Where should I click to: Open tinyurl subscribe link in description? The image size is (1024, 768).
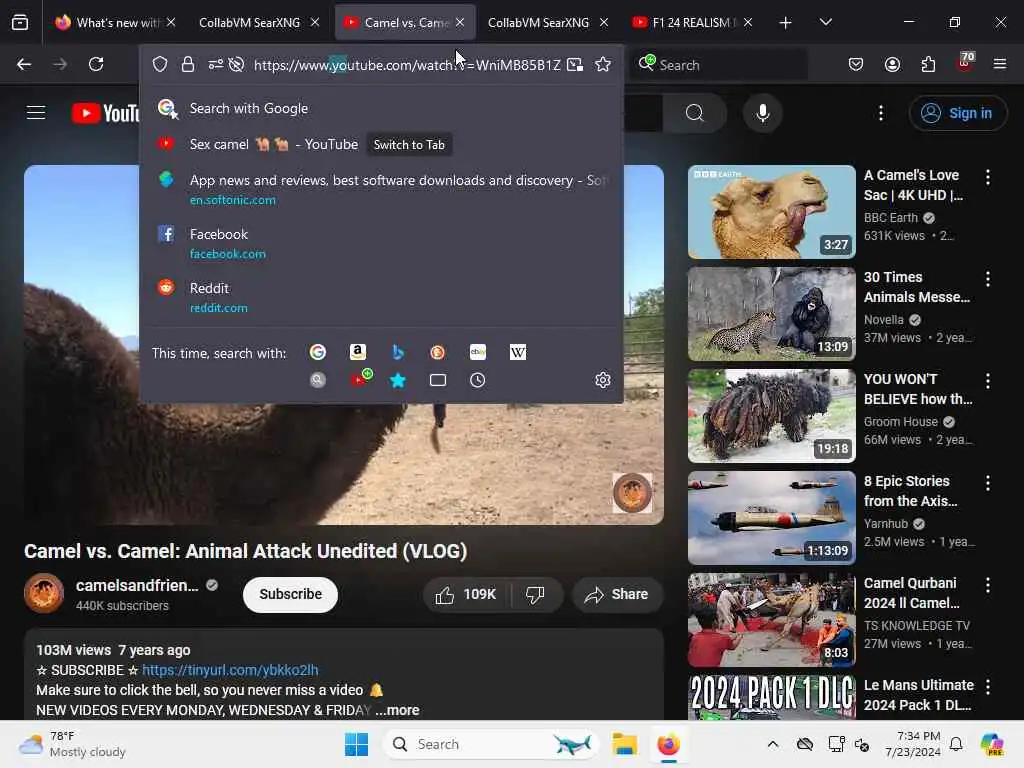(231, 670)
